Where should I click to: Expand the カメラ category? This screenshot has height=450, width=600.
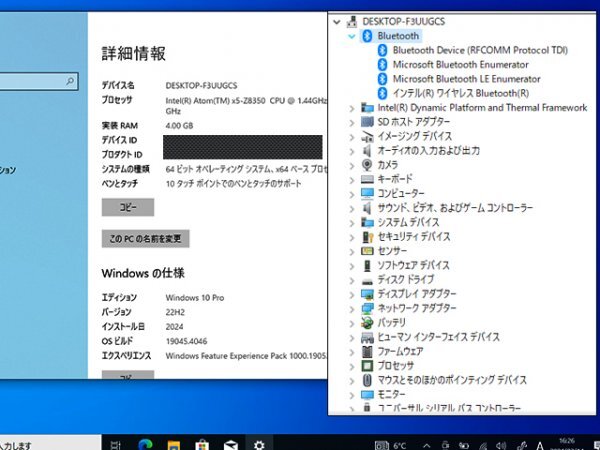352,166
